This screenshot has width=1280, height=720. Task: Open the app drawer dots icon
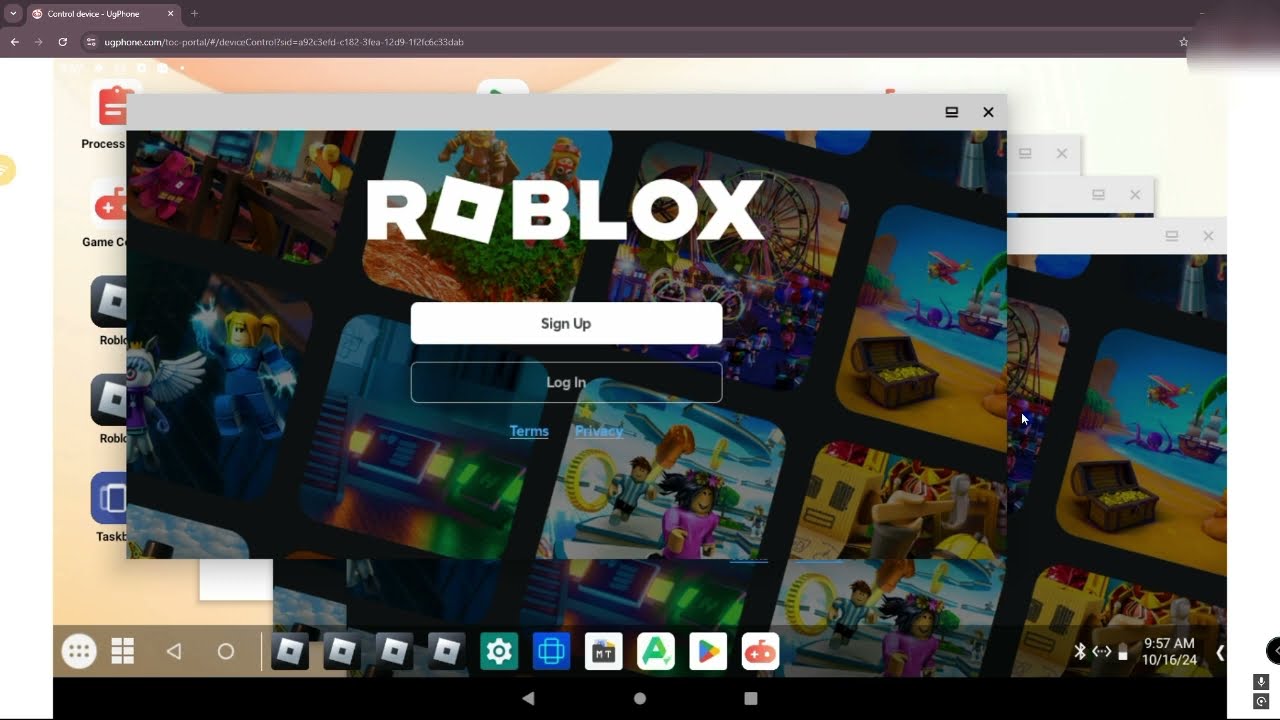pyautogui.click(x=78, y=652)
